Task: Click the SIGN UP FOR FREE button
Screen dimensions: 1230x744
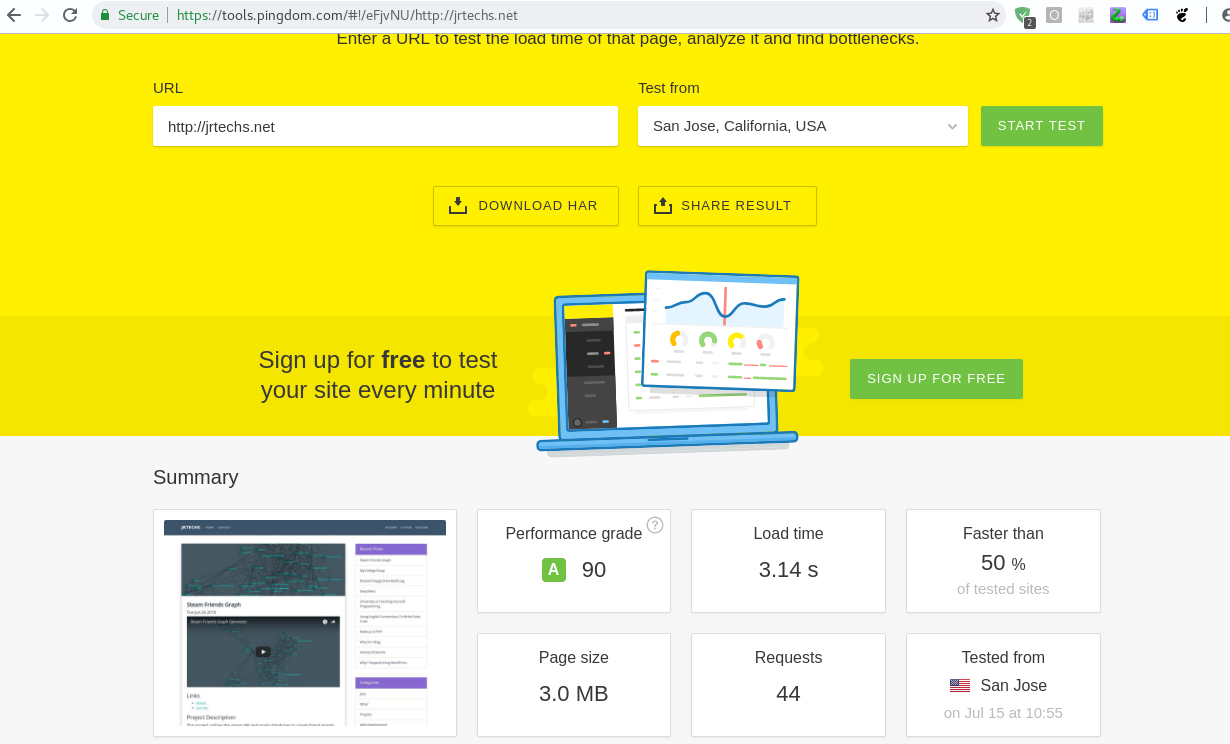Action: pos(936,379)
